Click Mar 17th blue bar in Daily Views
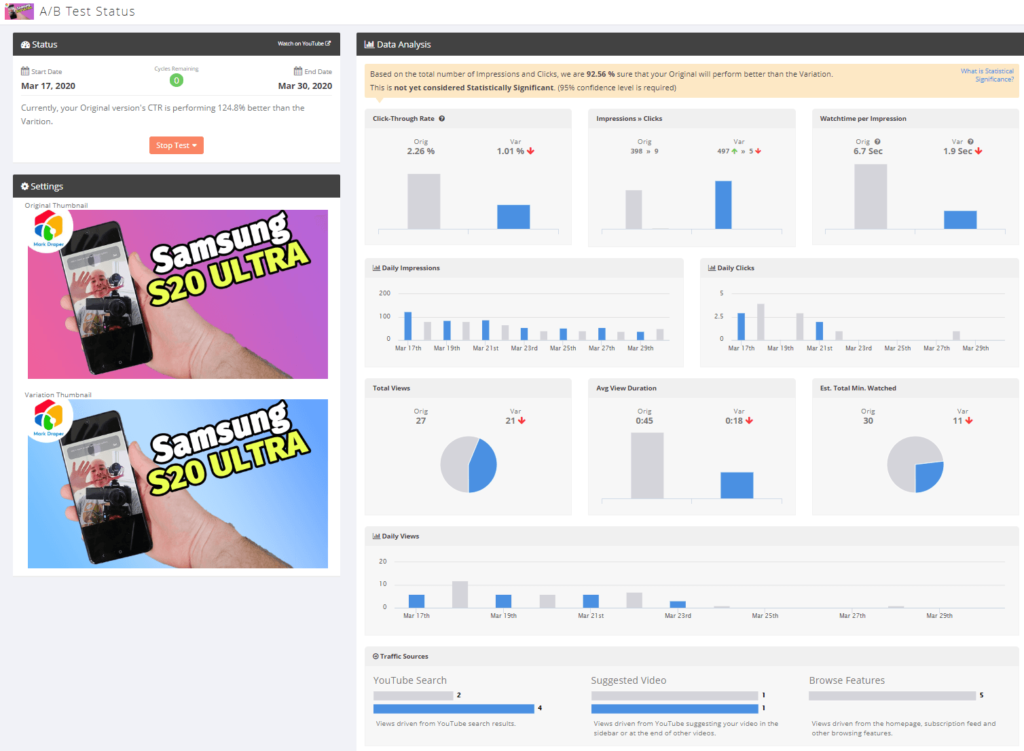The height and width of the screenshot is (751, 1024). pos(417,601)
